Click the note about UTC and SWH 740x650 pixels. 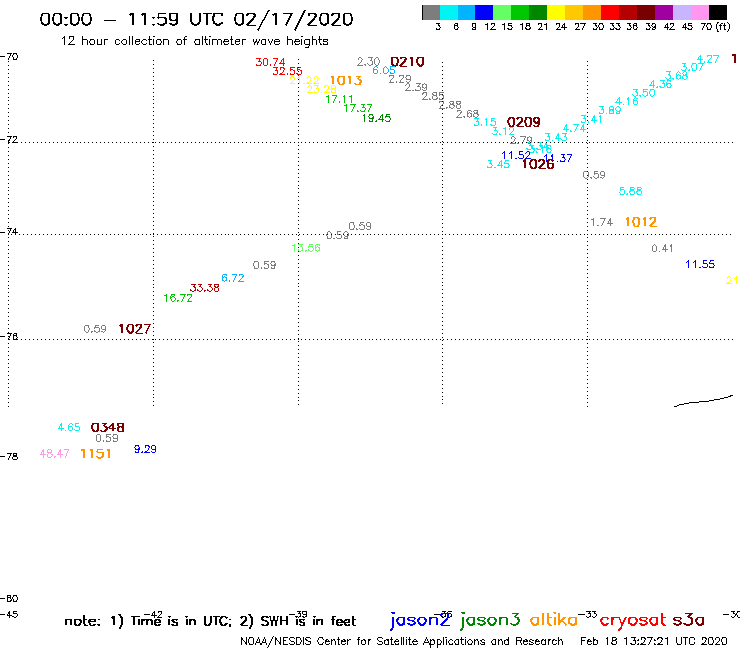[210, 621]
